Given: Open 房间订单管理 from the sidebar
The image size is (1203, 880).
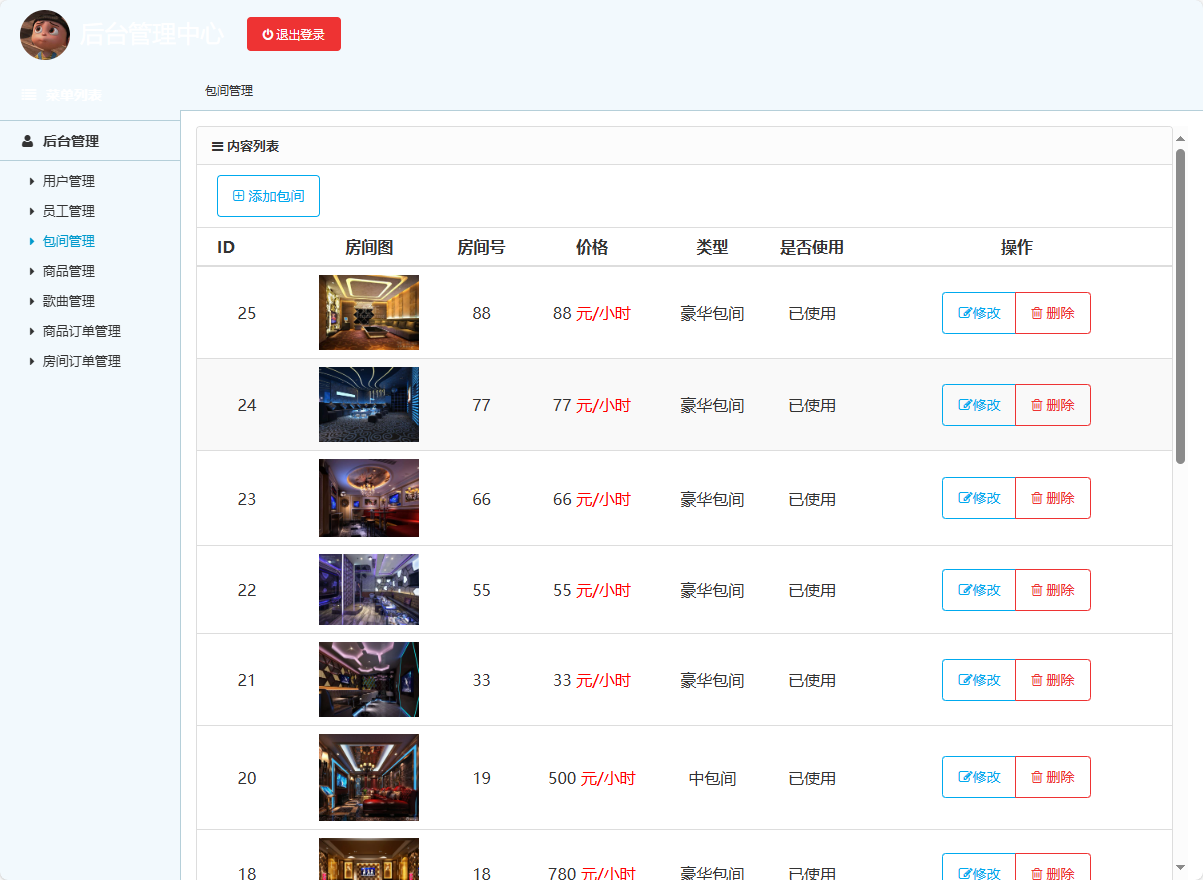Looking at the screenshot, I should click(x=80, y=361).
